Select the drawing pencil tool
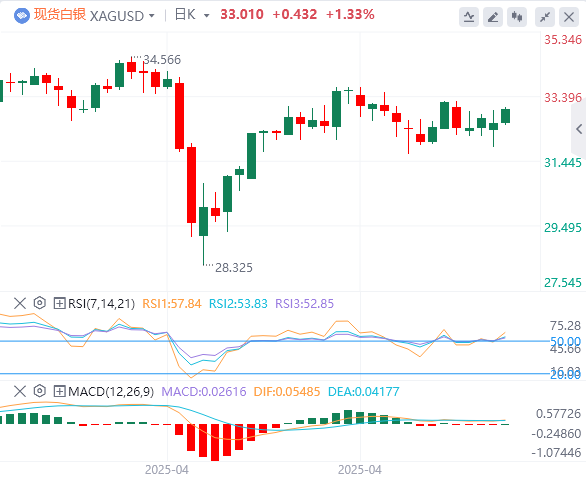The width and height of the screenshot is (586, 483). pos(493,17)
